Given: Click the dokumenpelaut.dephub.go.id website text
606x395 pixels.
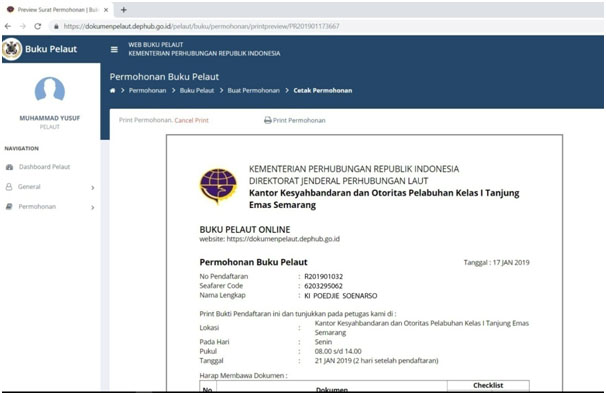Looking at the screenshot, I should point(283,239).
